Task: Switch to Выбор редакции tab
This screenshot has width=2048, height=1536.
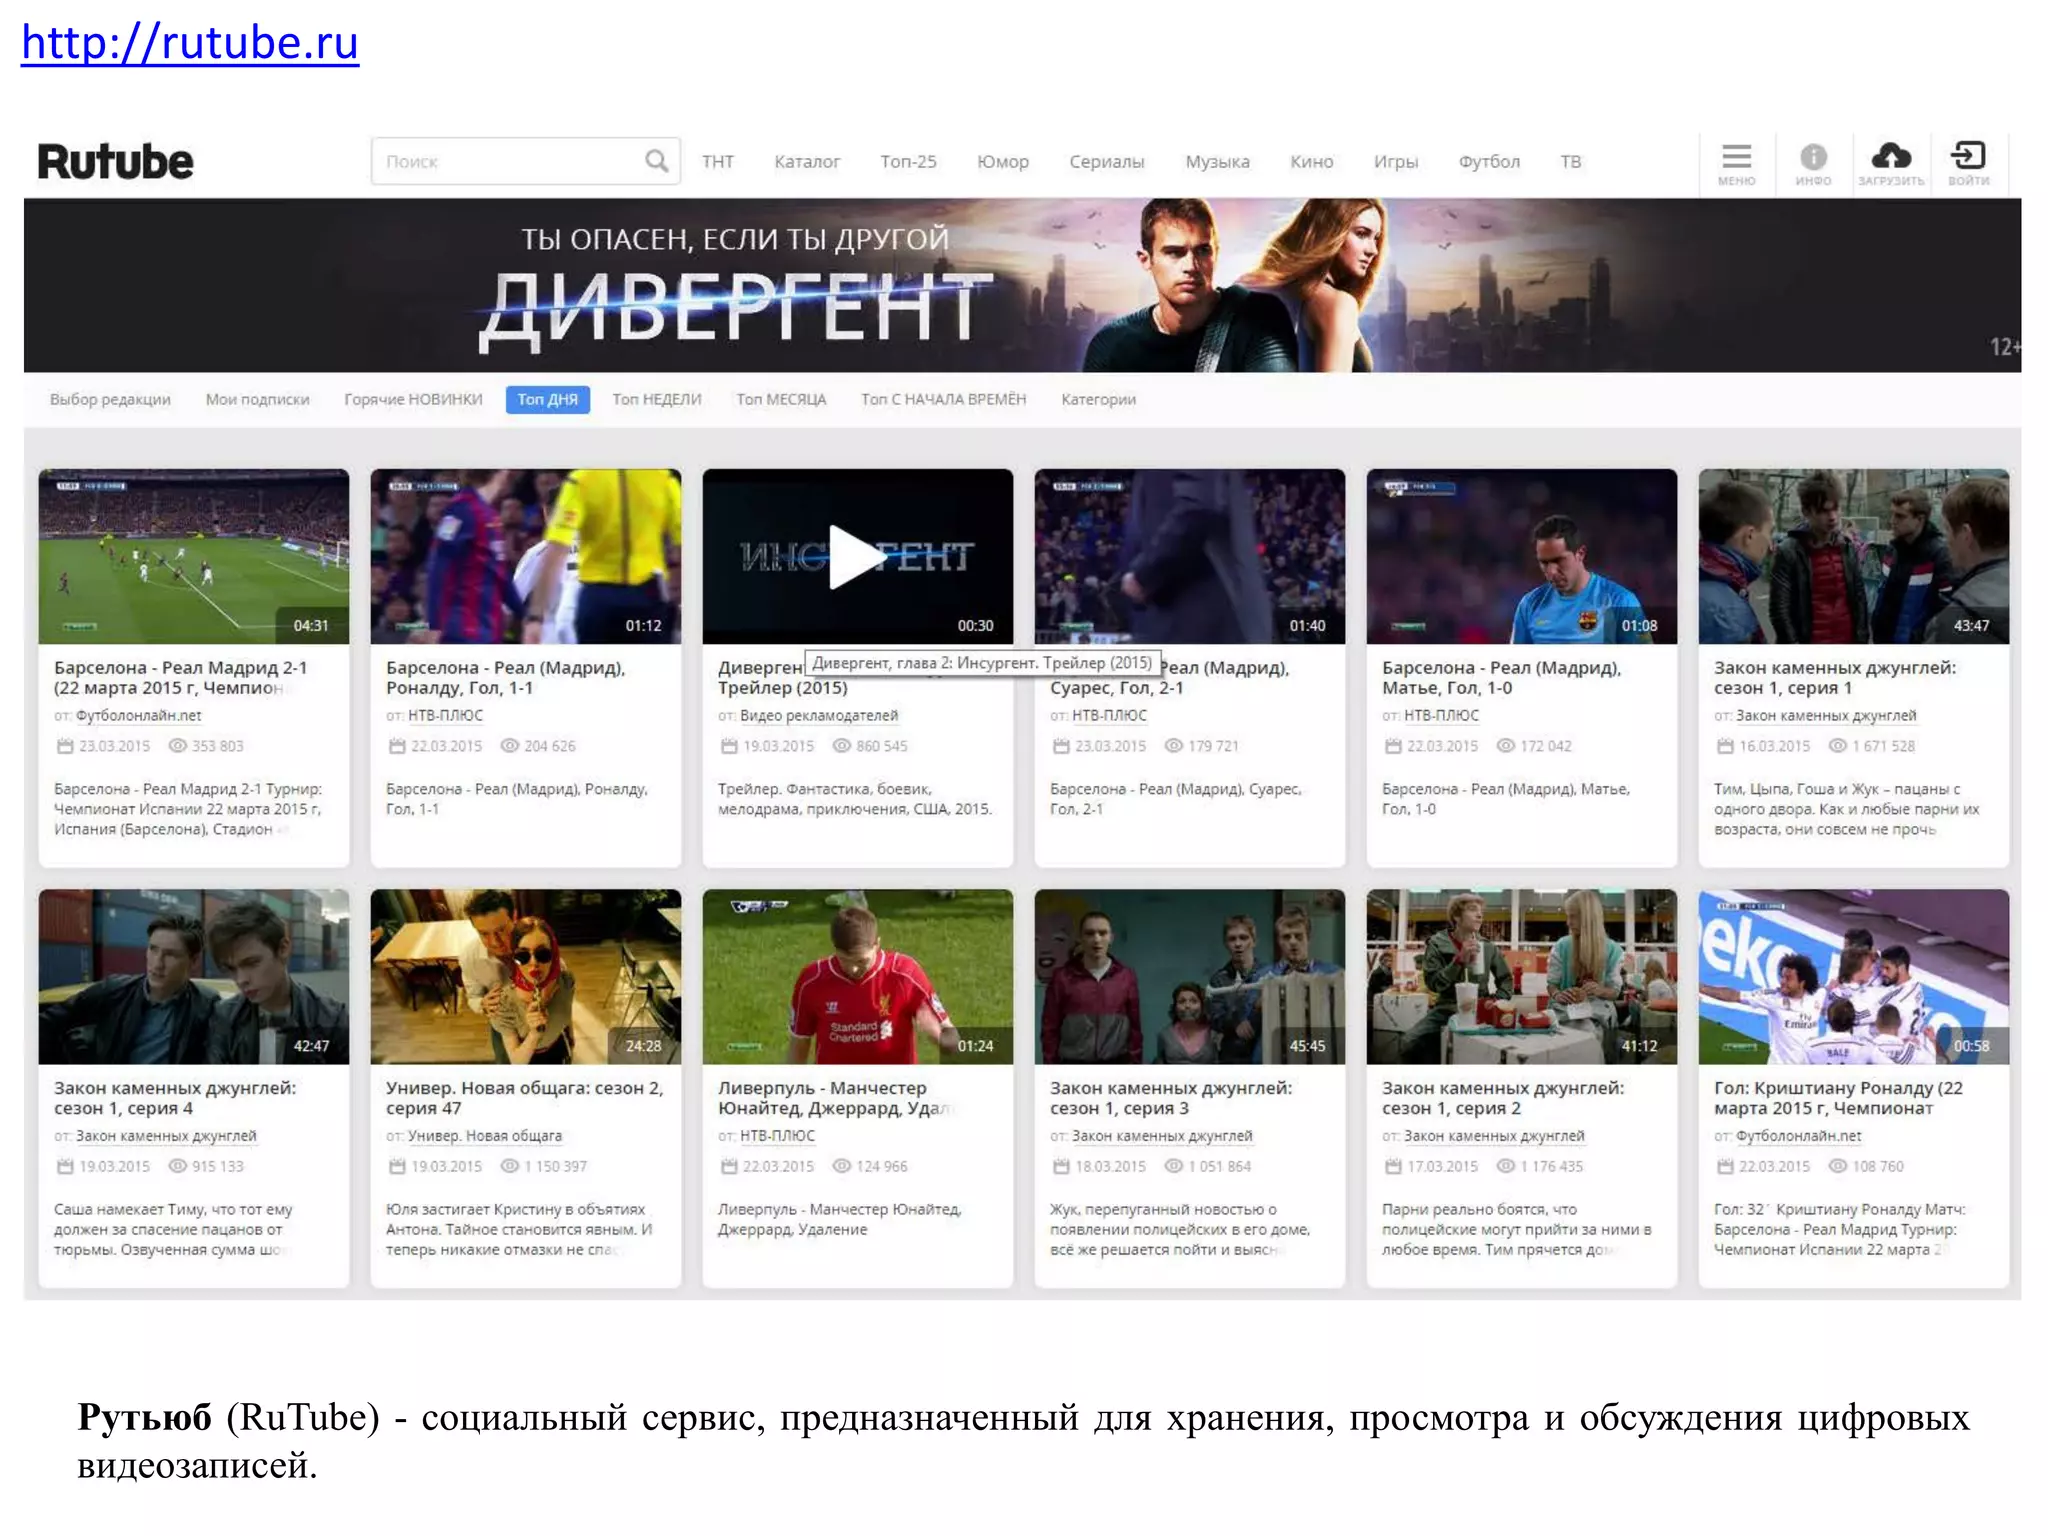Action: coord(110,400)
